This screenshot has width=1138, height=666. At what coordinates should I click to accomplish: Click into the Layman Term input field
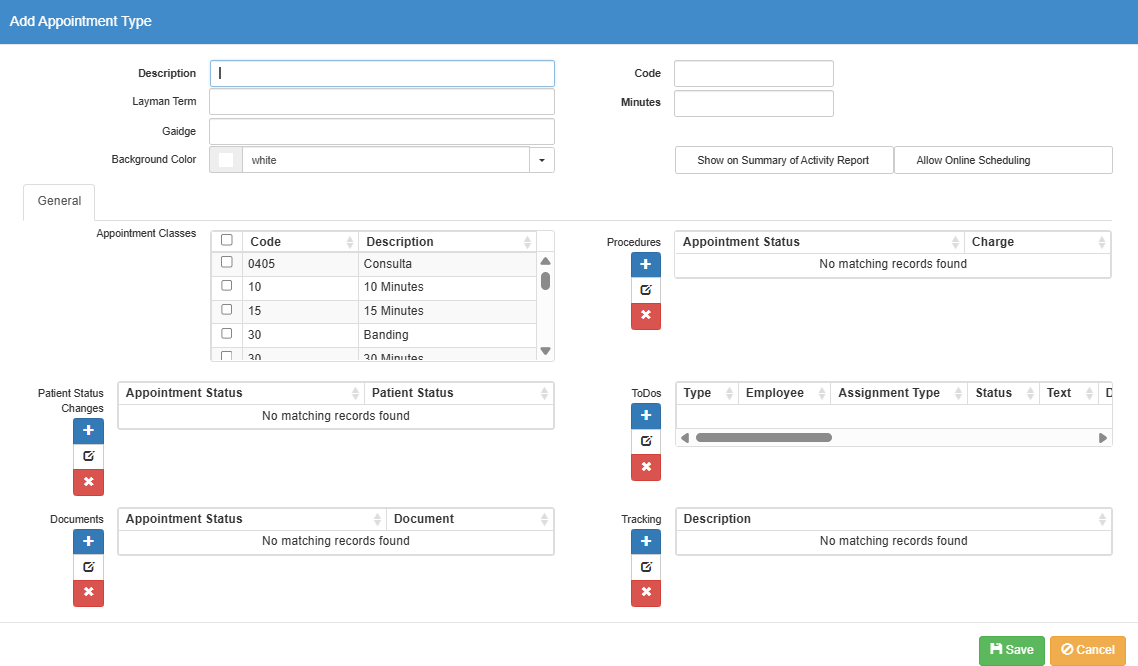381,102
